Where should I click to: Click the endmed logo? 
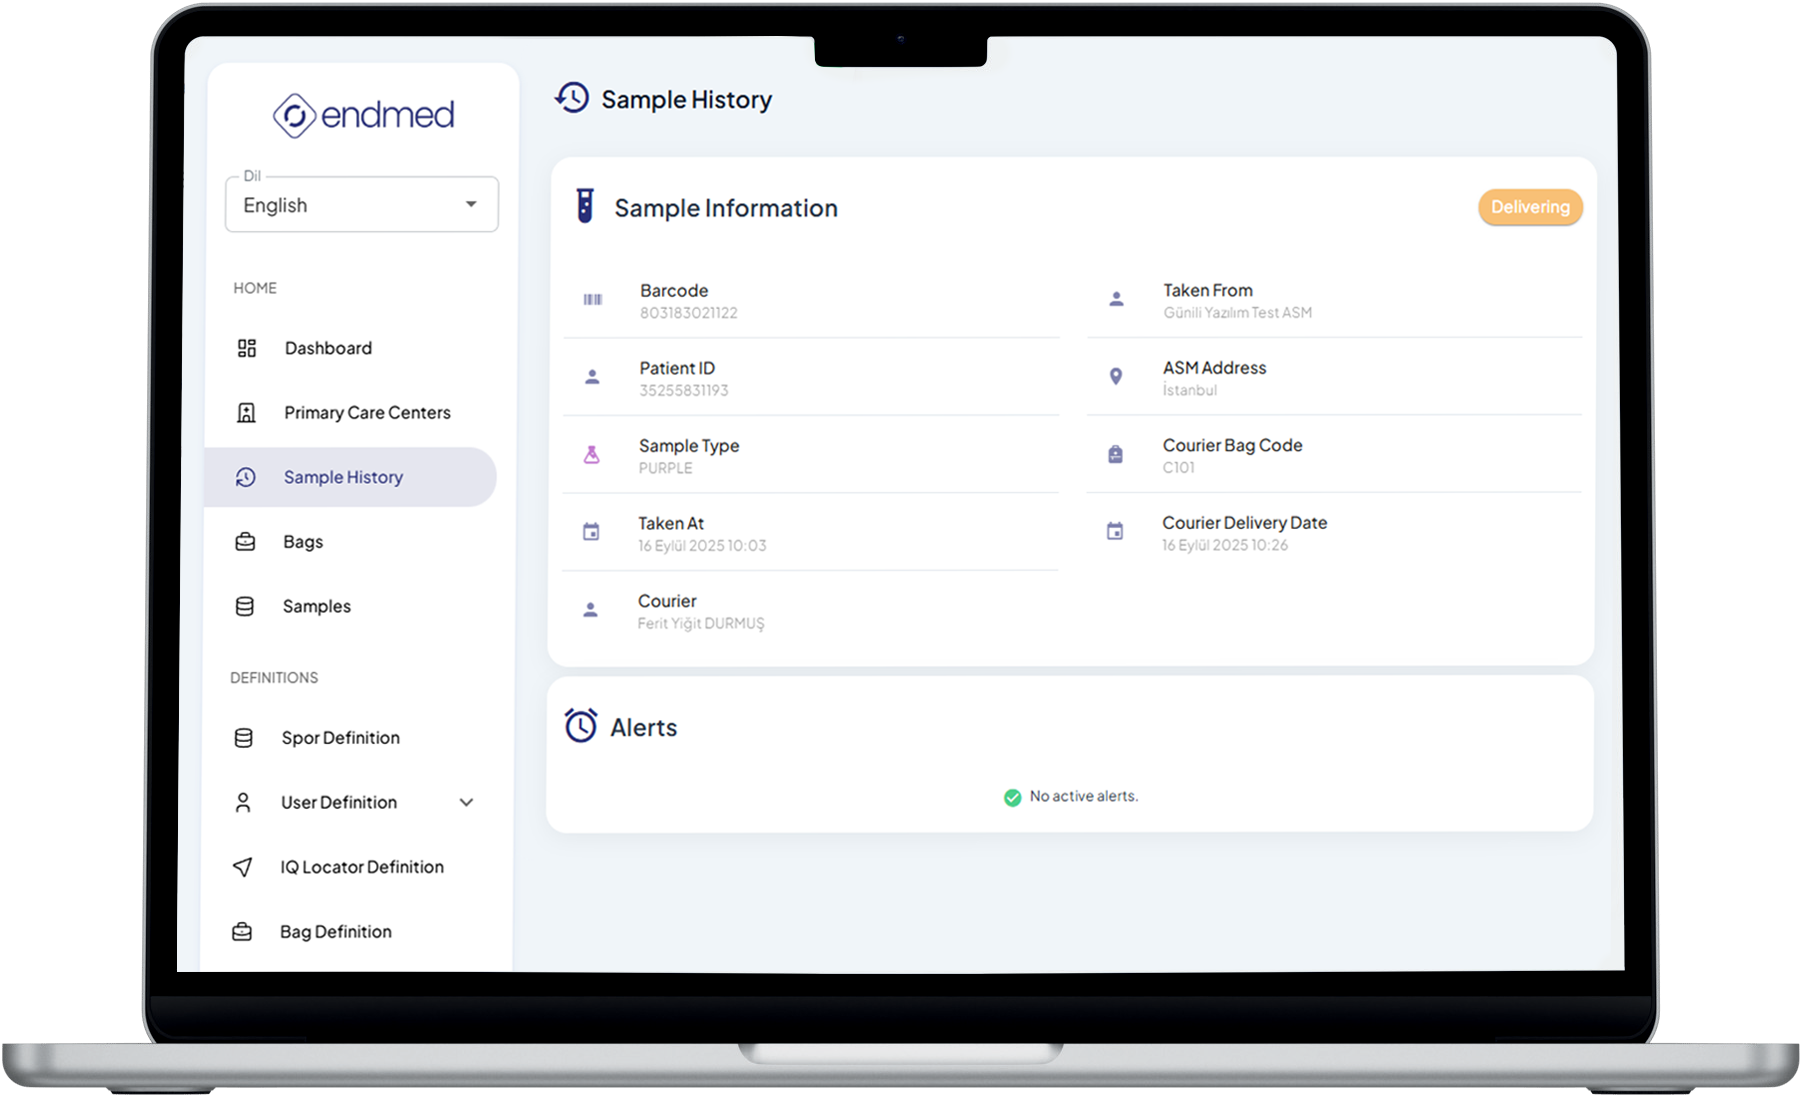click(363, 115)
